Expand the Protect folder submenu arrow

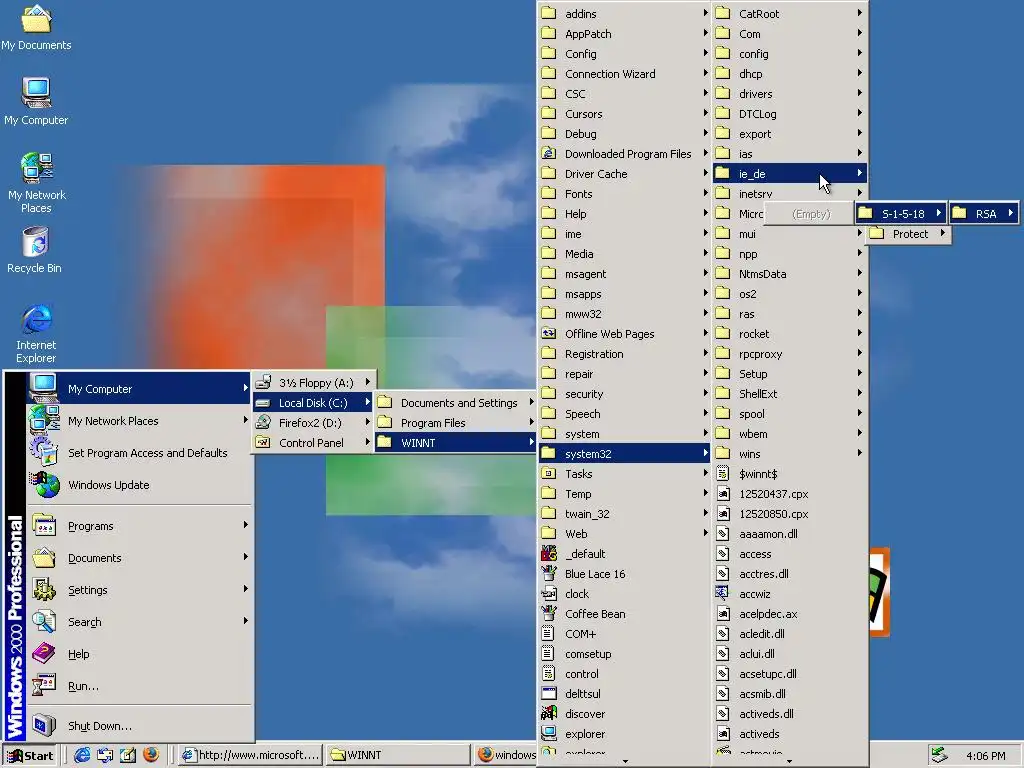point(942,233)
